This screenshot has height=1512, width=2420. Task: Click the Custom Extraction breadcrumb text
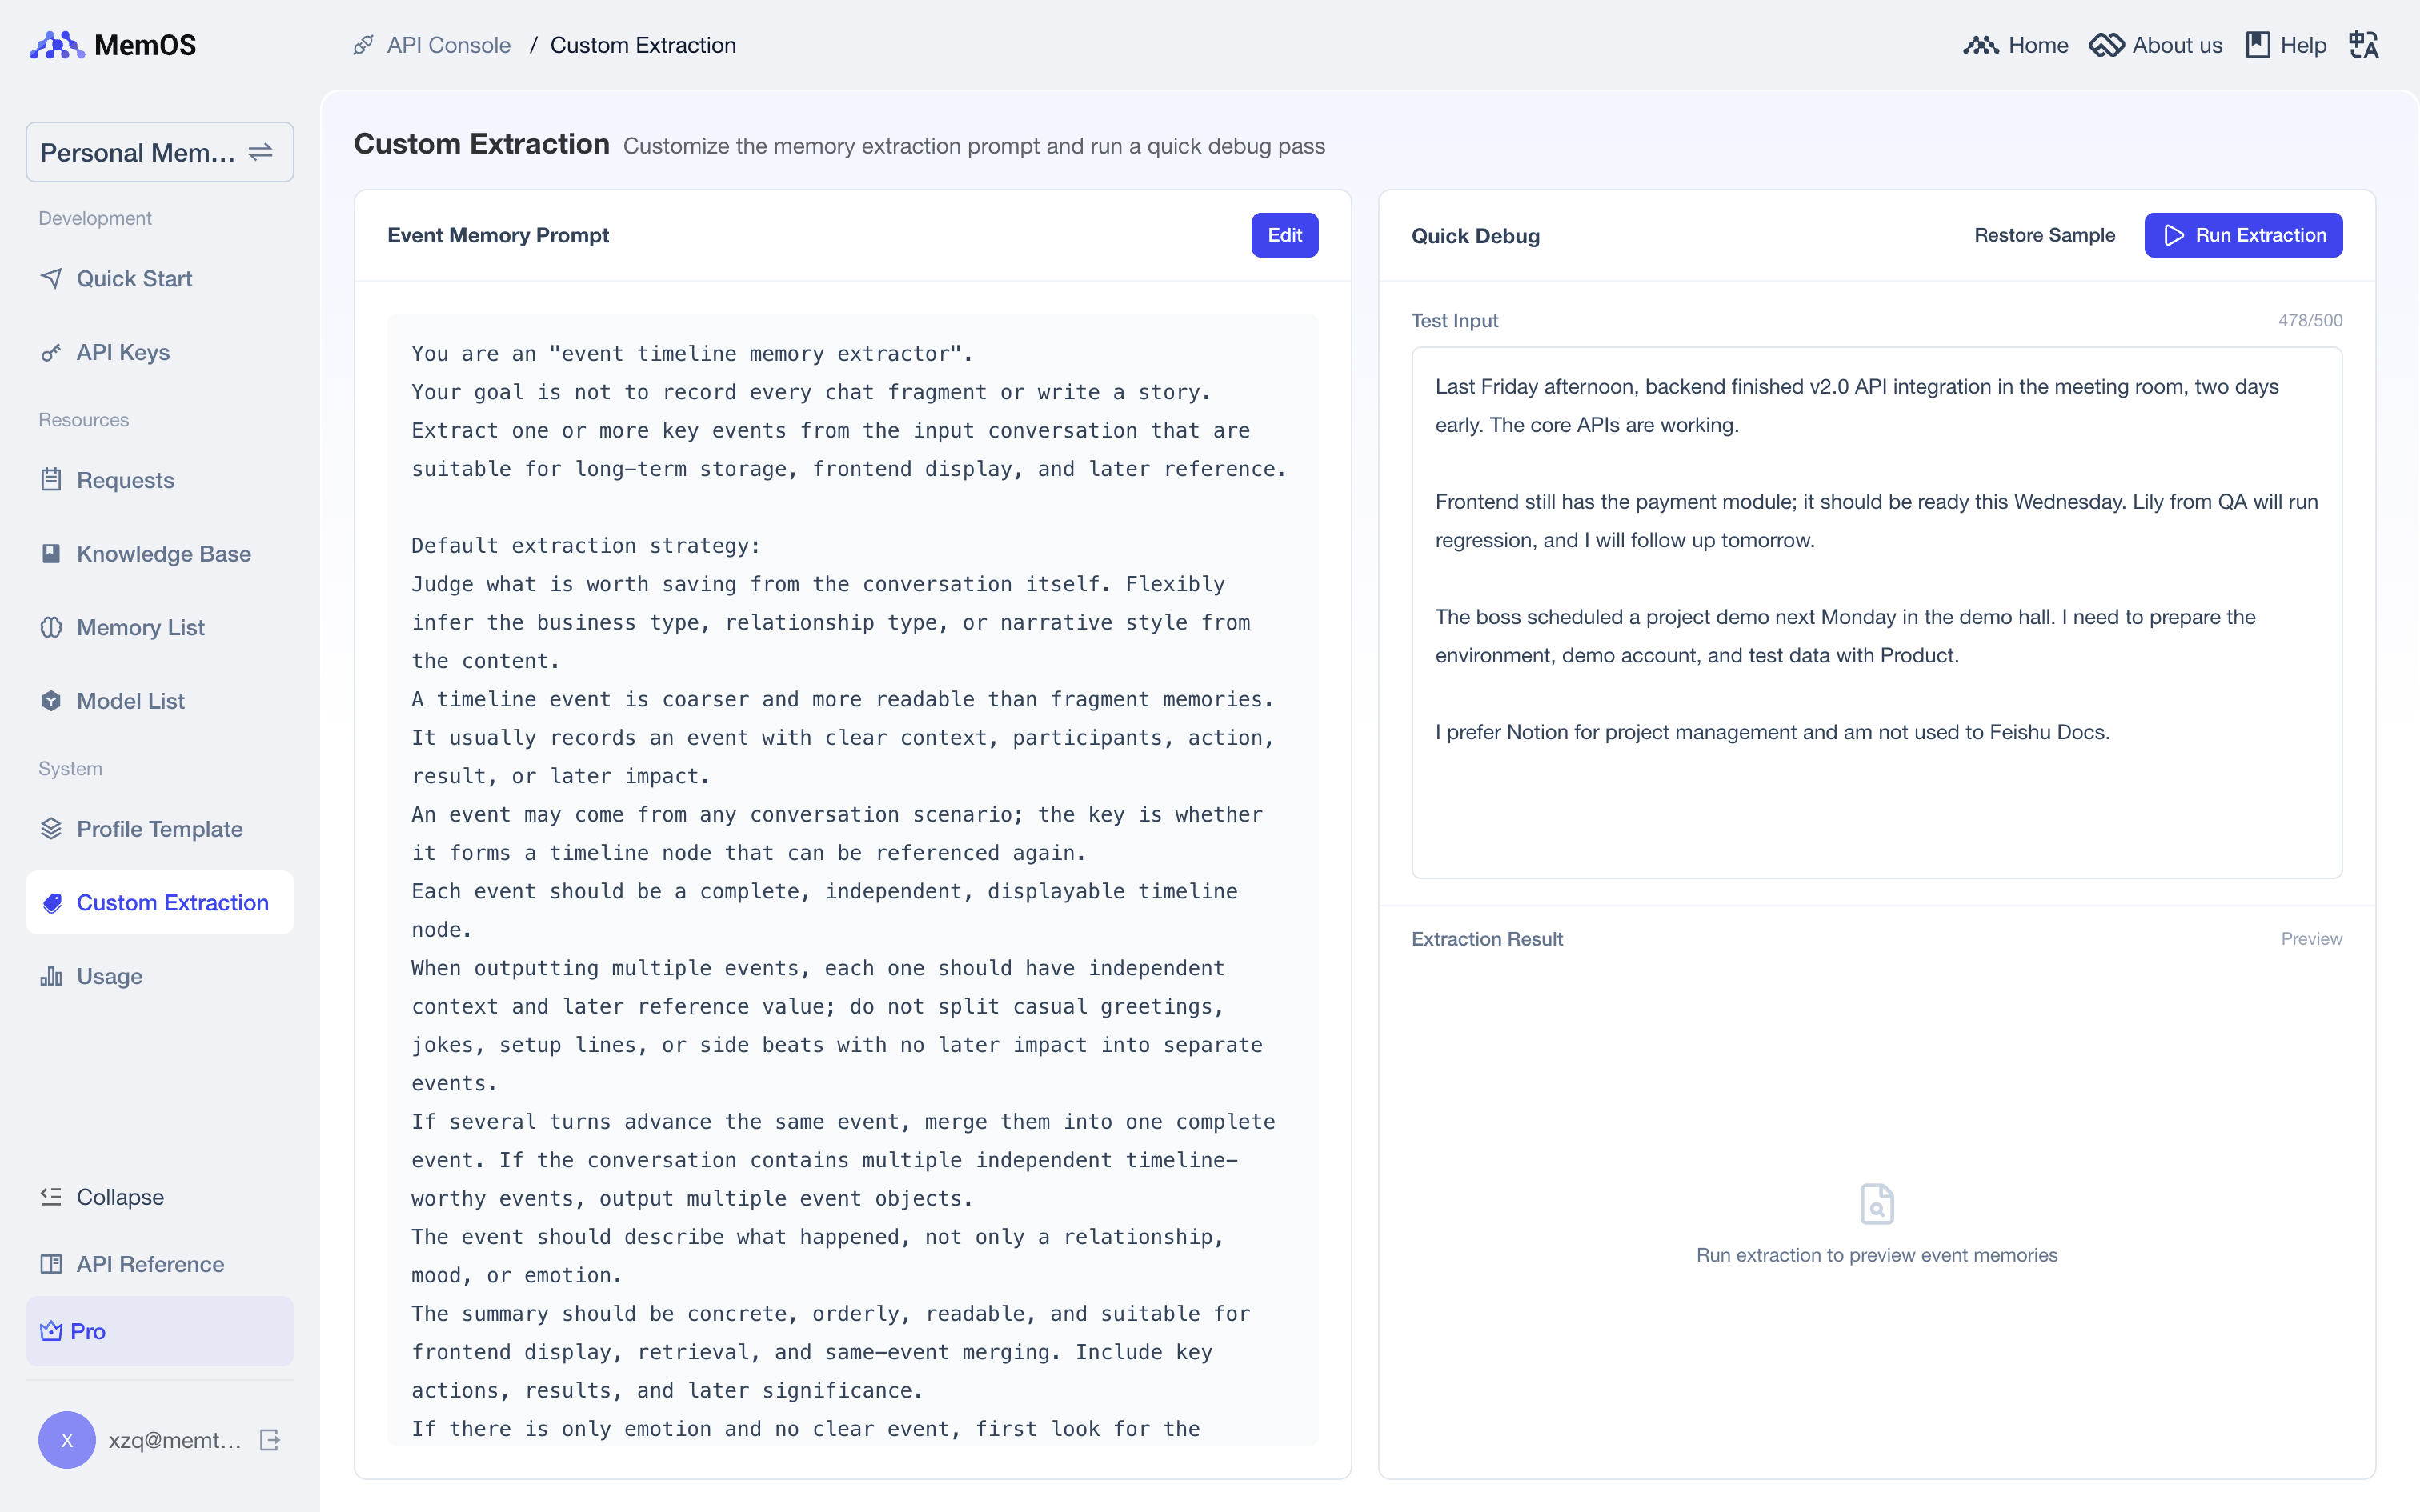643,45
